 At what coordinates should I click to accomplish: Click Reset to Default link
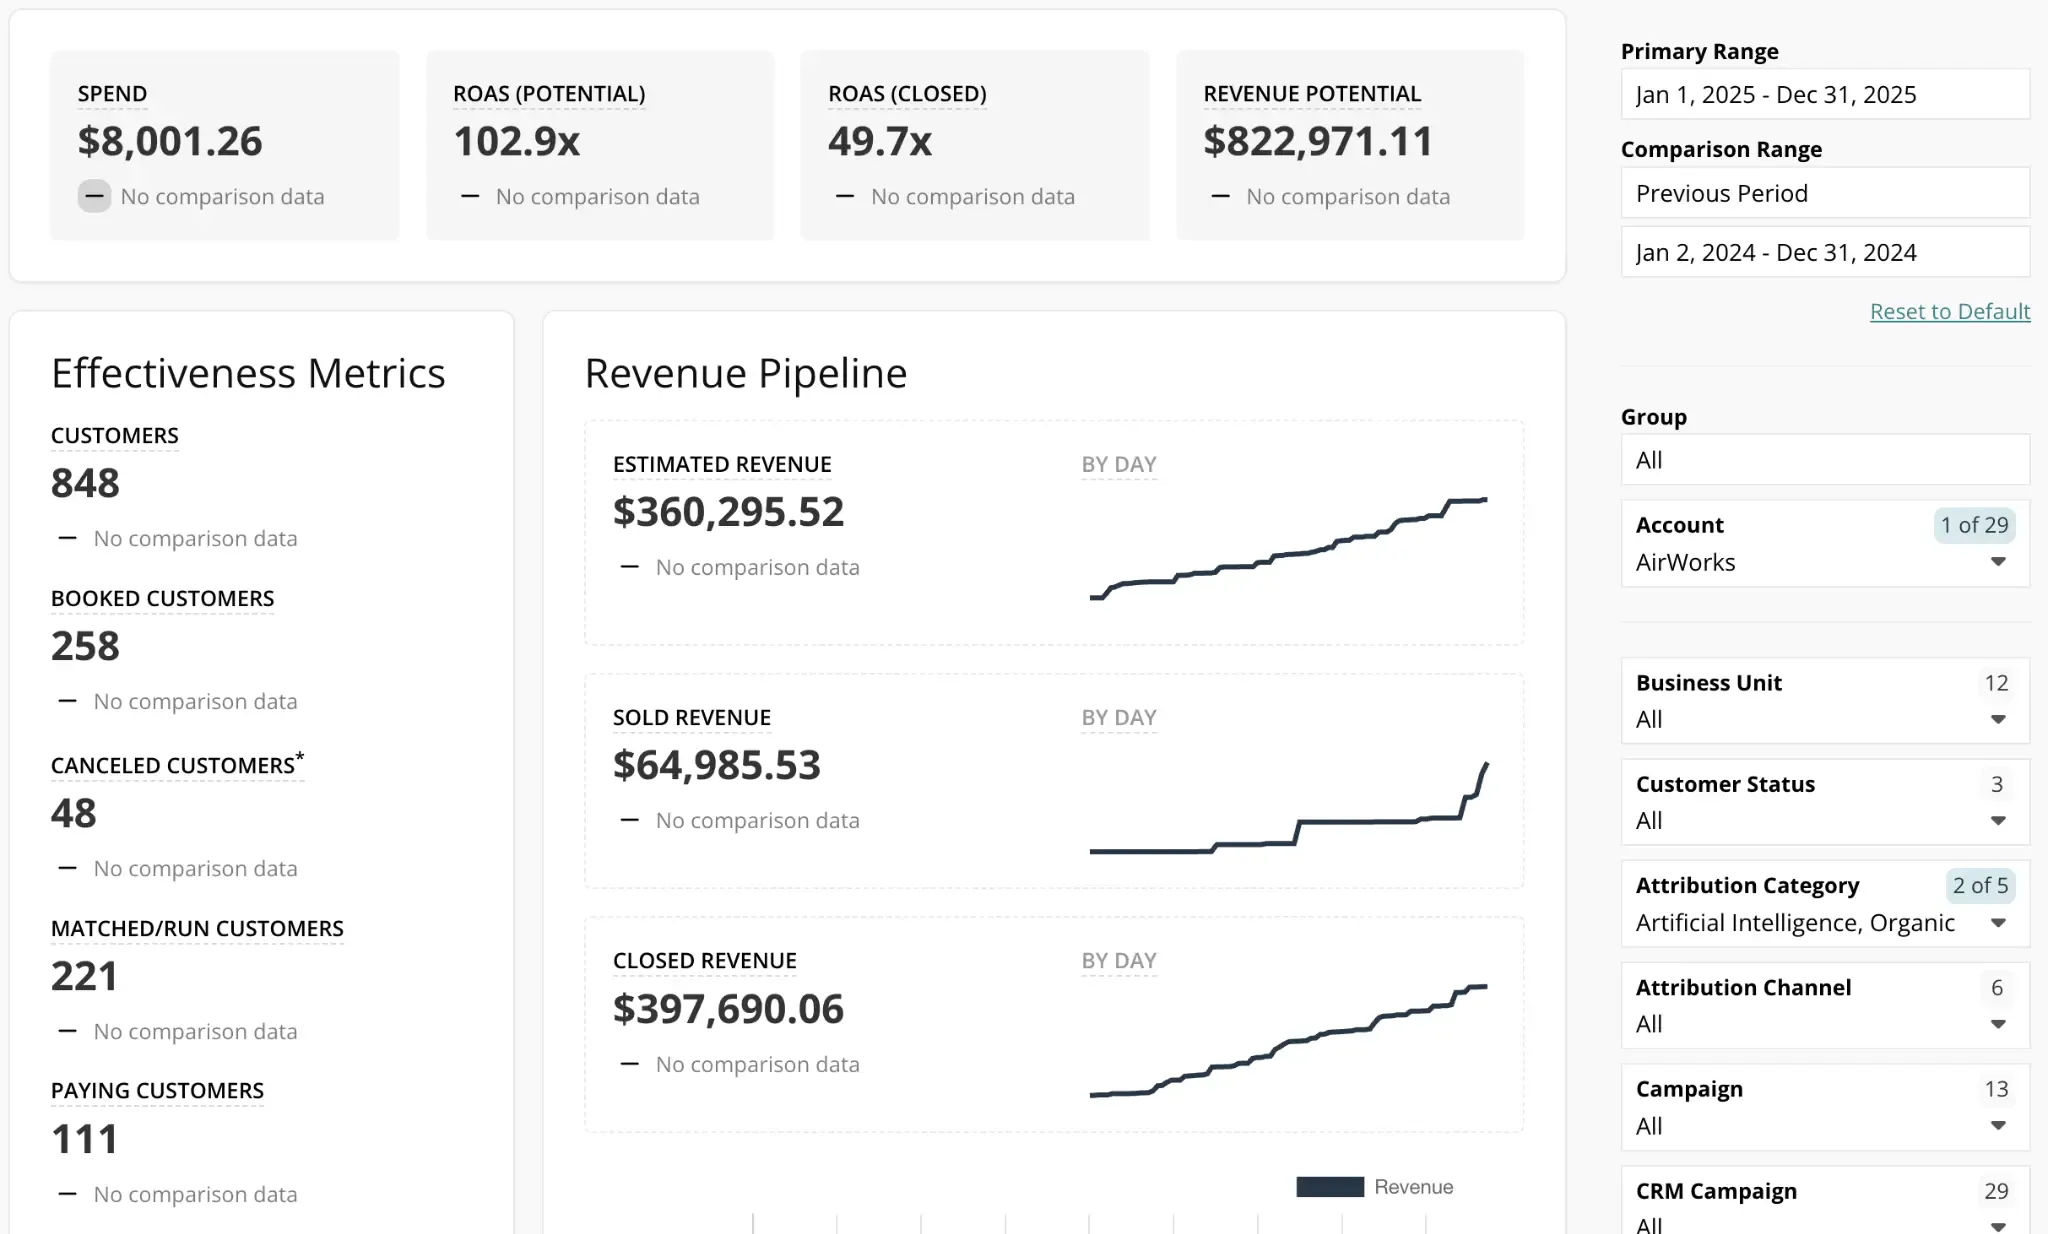point(1948,311)
